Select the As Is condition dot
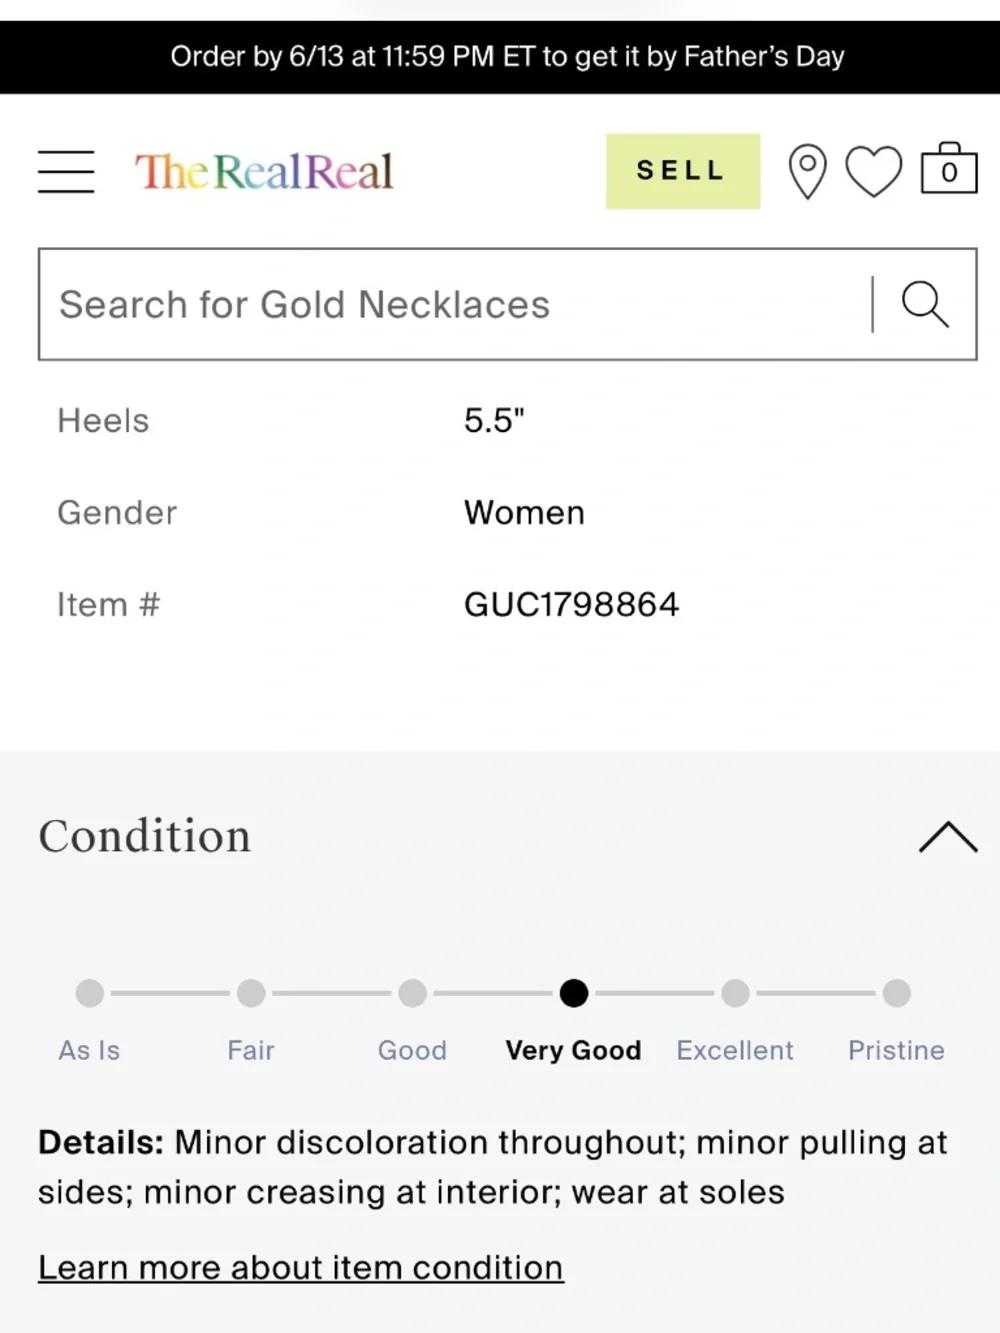Viewport: 1000px width, 1333px height. [x=90, y=993]
